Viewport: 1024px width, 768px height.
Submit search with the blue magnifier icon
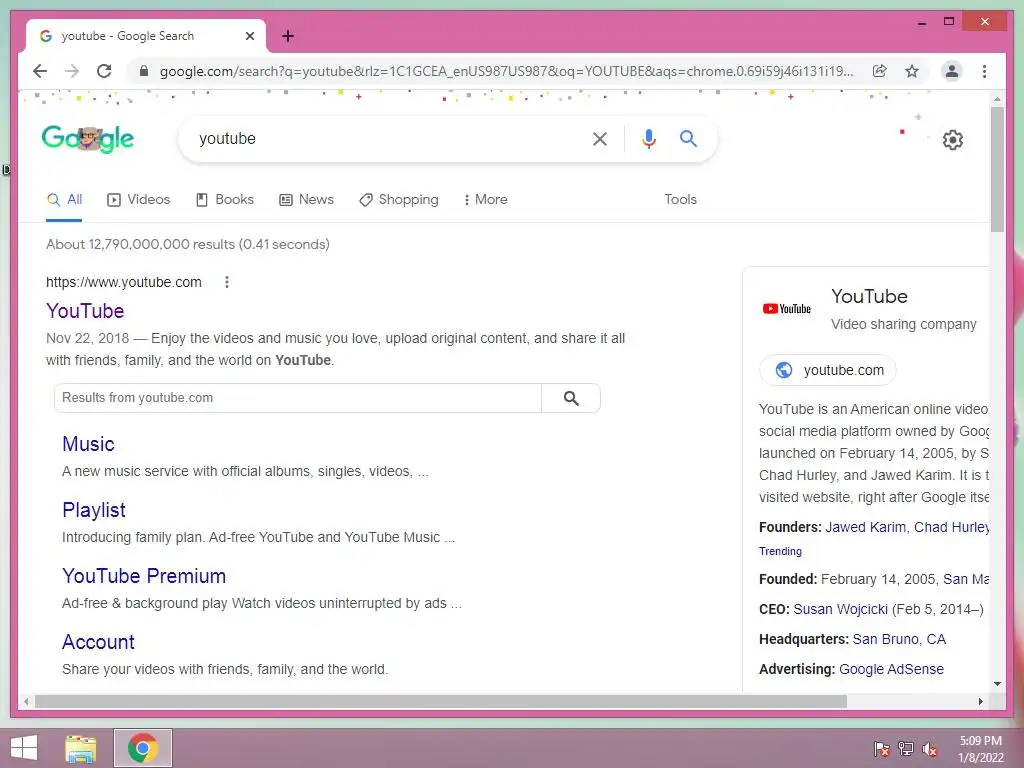[x=688, y=138]
